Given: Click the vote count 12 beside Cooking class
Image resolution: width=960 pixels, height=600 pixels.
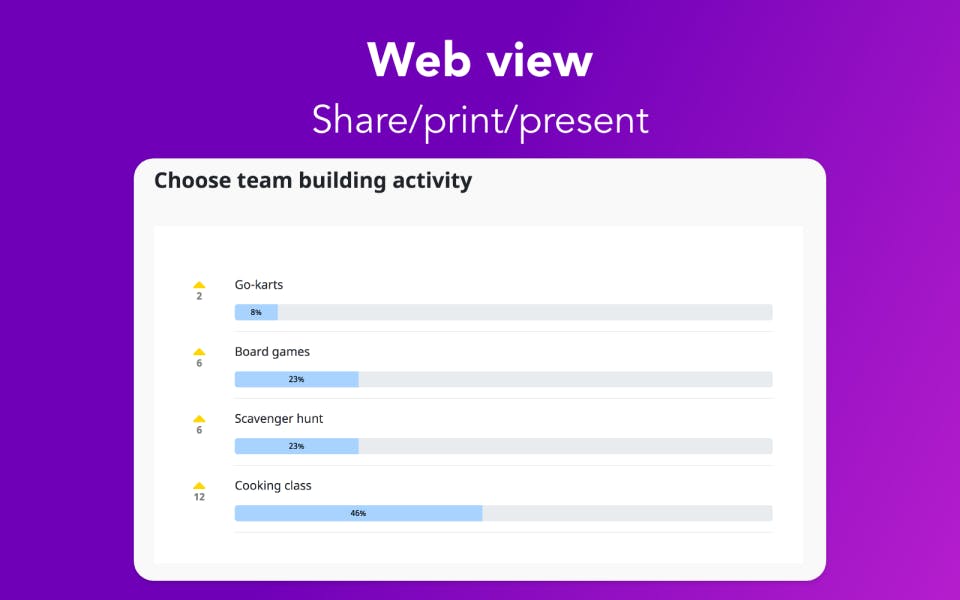Looking at the screenshot, I should pos(199,497).
